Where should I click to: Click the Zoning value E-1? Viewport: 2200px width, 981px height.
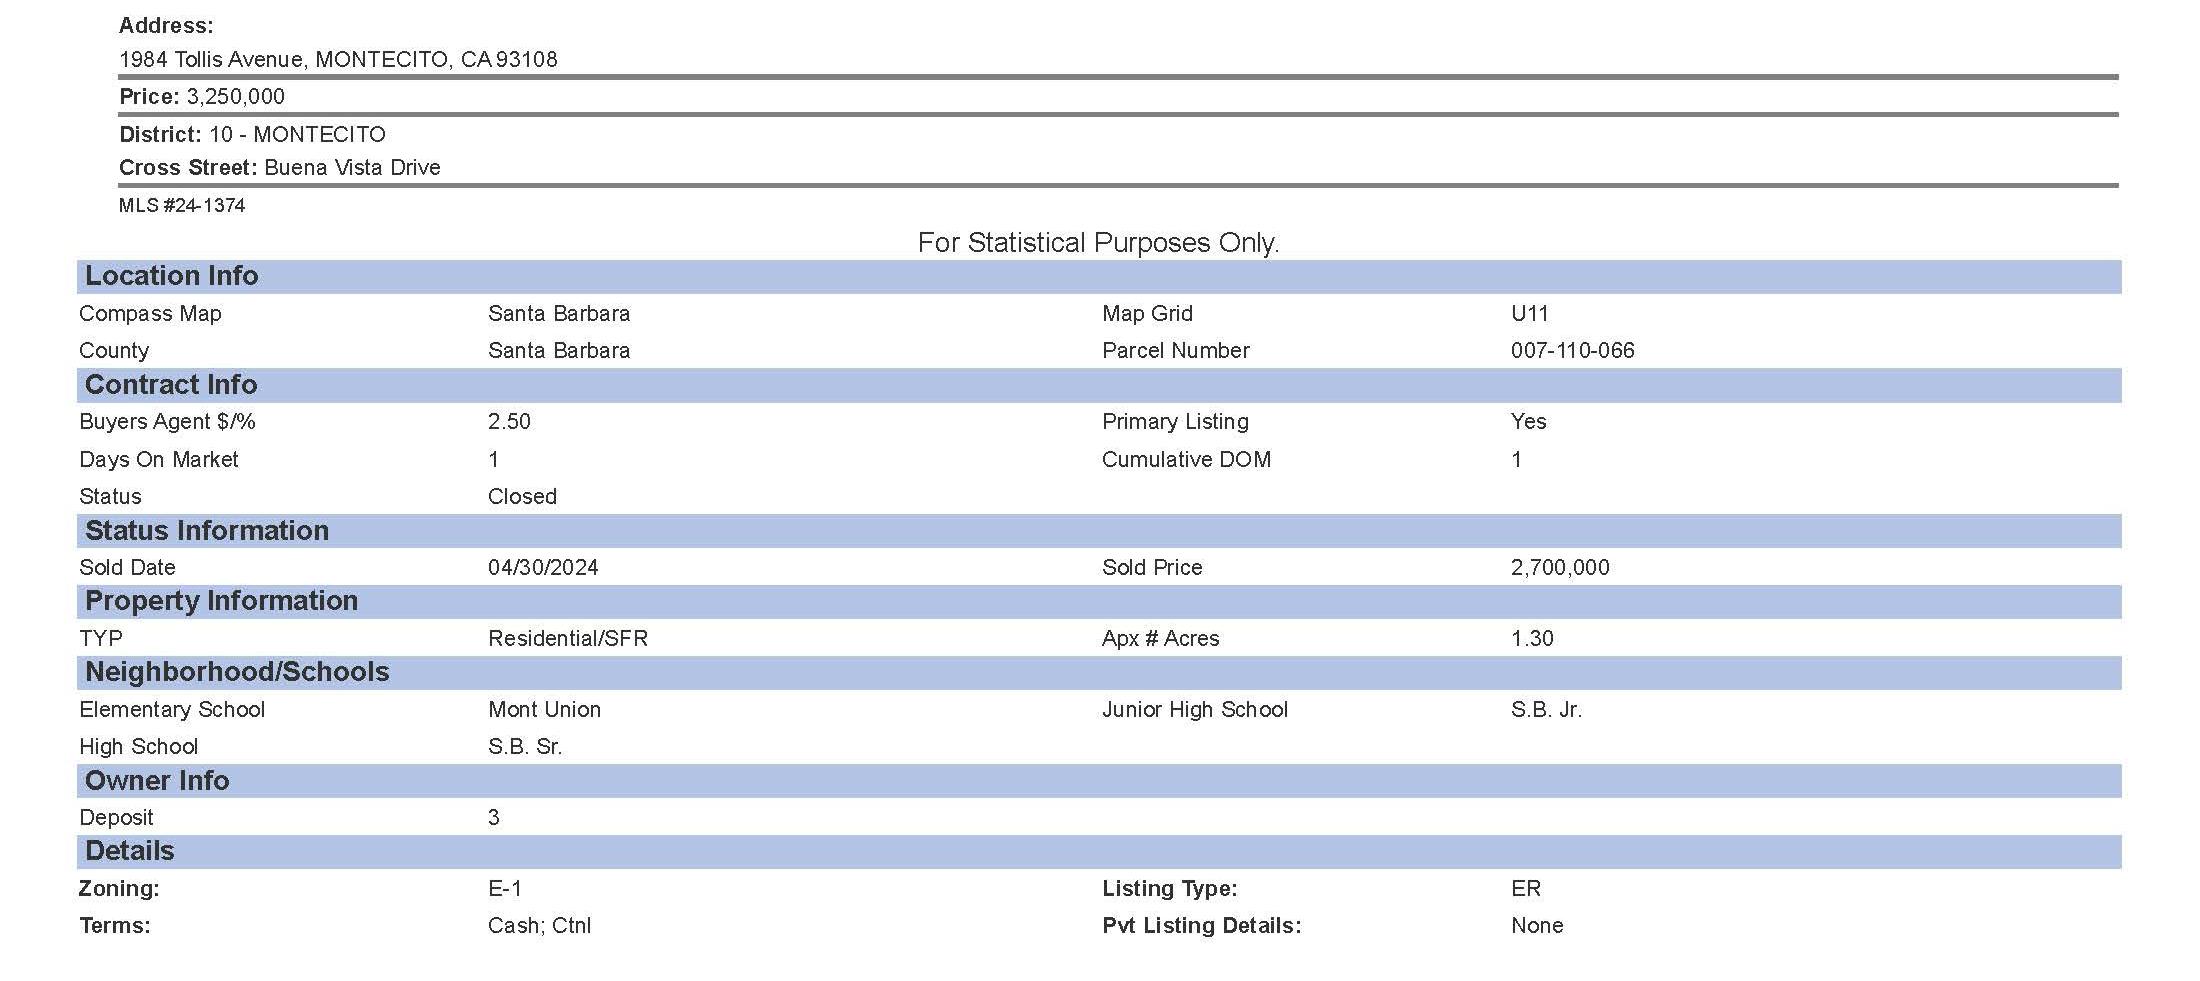(x=505, y=889)
